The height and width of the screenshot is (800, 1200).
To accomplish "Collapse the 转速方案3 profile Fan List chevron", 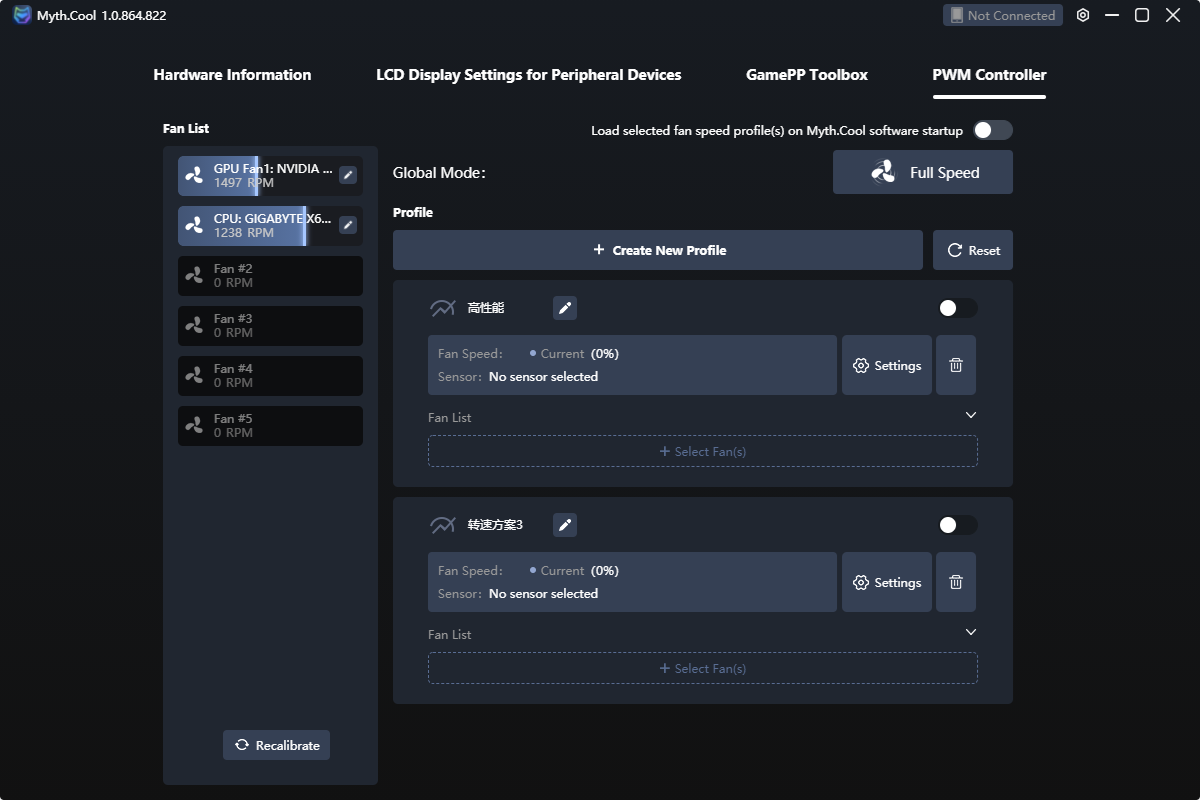I will tap(970, 632).
